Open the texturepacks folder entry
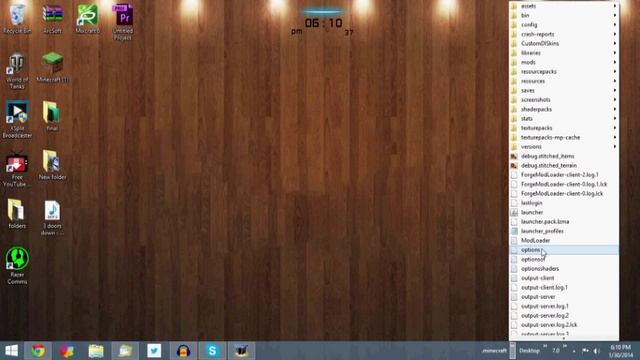This screenshot has width=640, height=360. pyautogui.click(x=564, y=128)
